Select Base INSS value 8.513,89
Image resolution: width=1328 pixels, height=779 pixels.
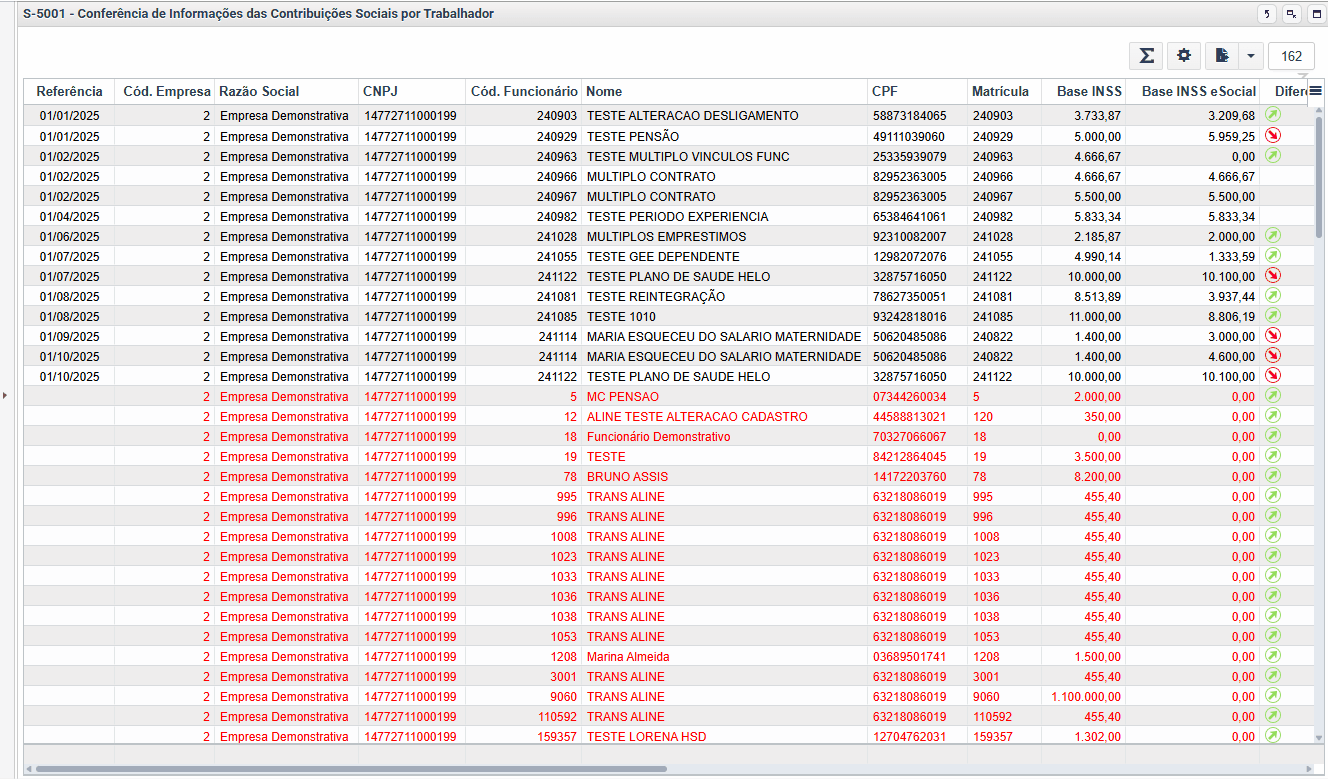1083,296
